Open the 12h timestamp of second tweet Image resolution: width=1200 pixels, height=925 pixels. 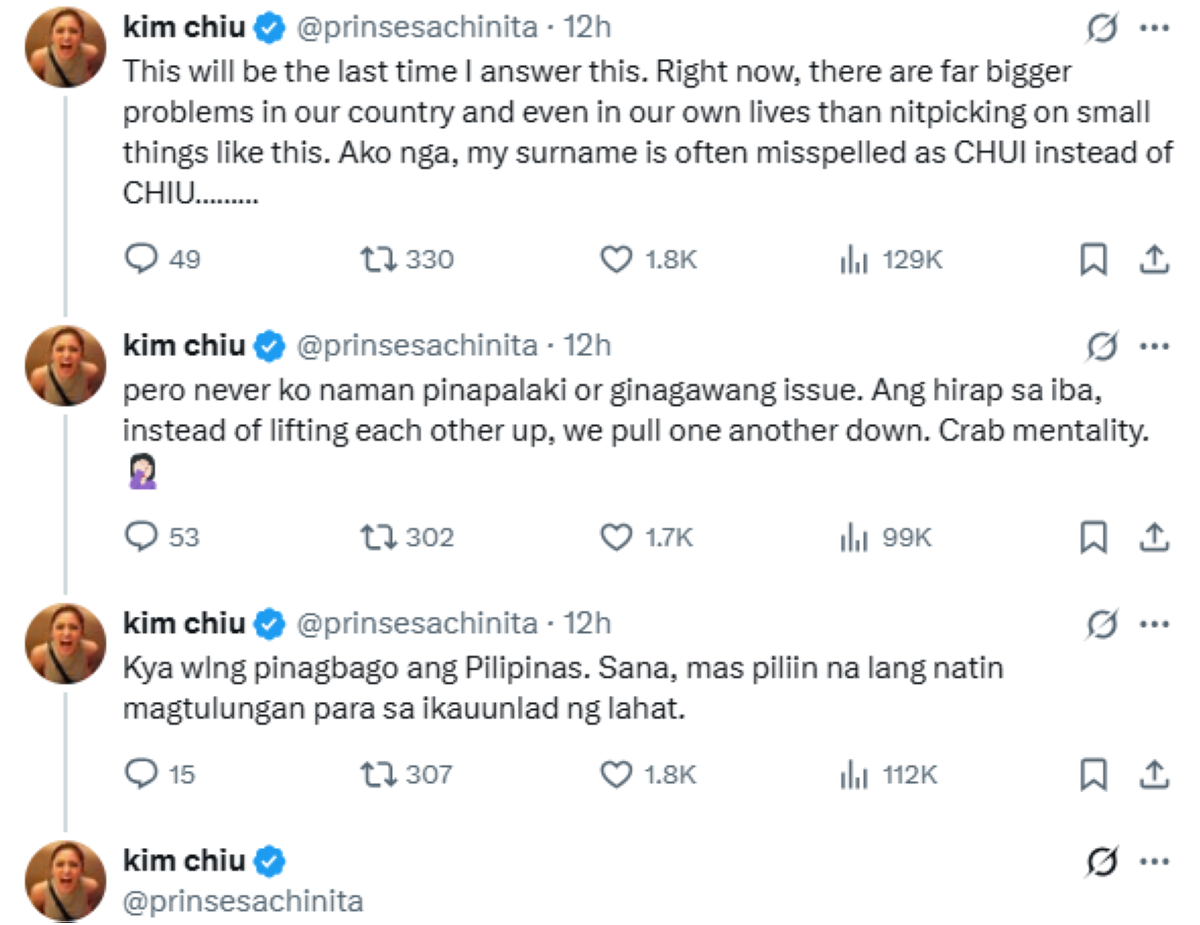tap(587, 346)
